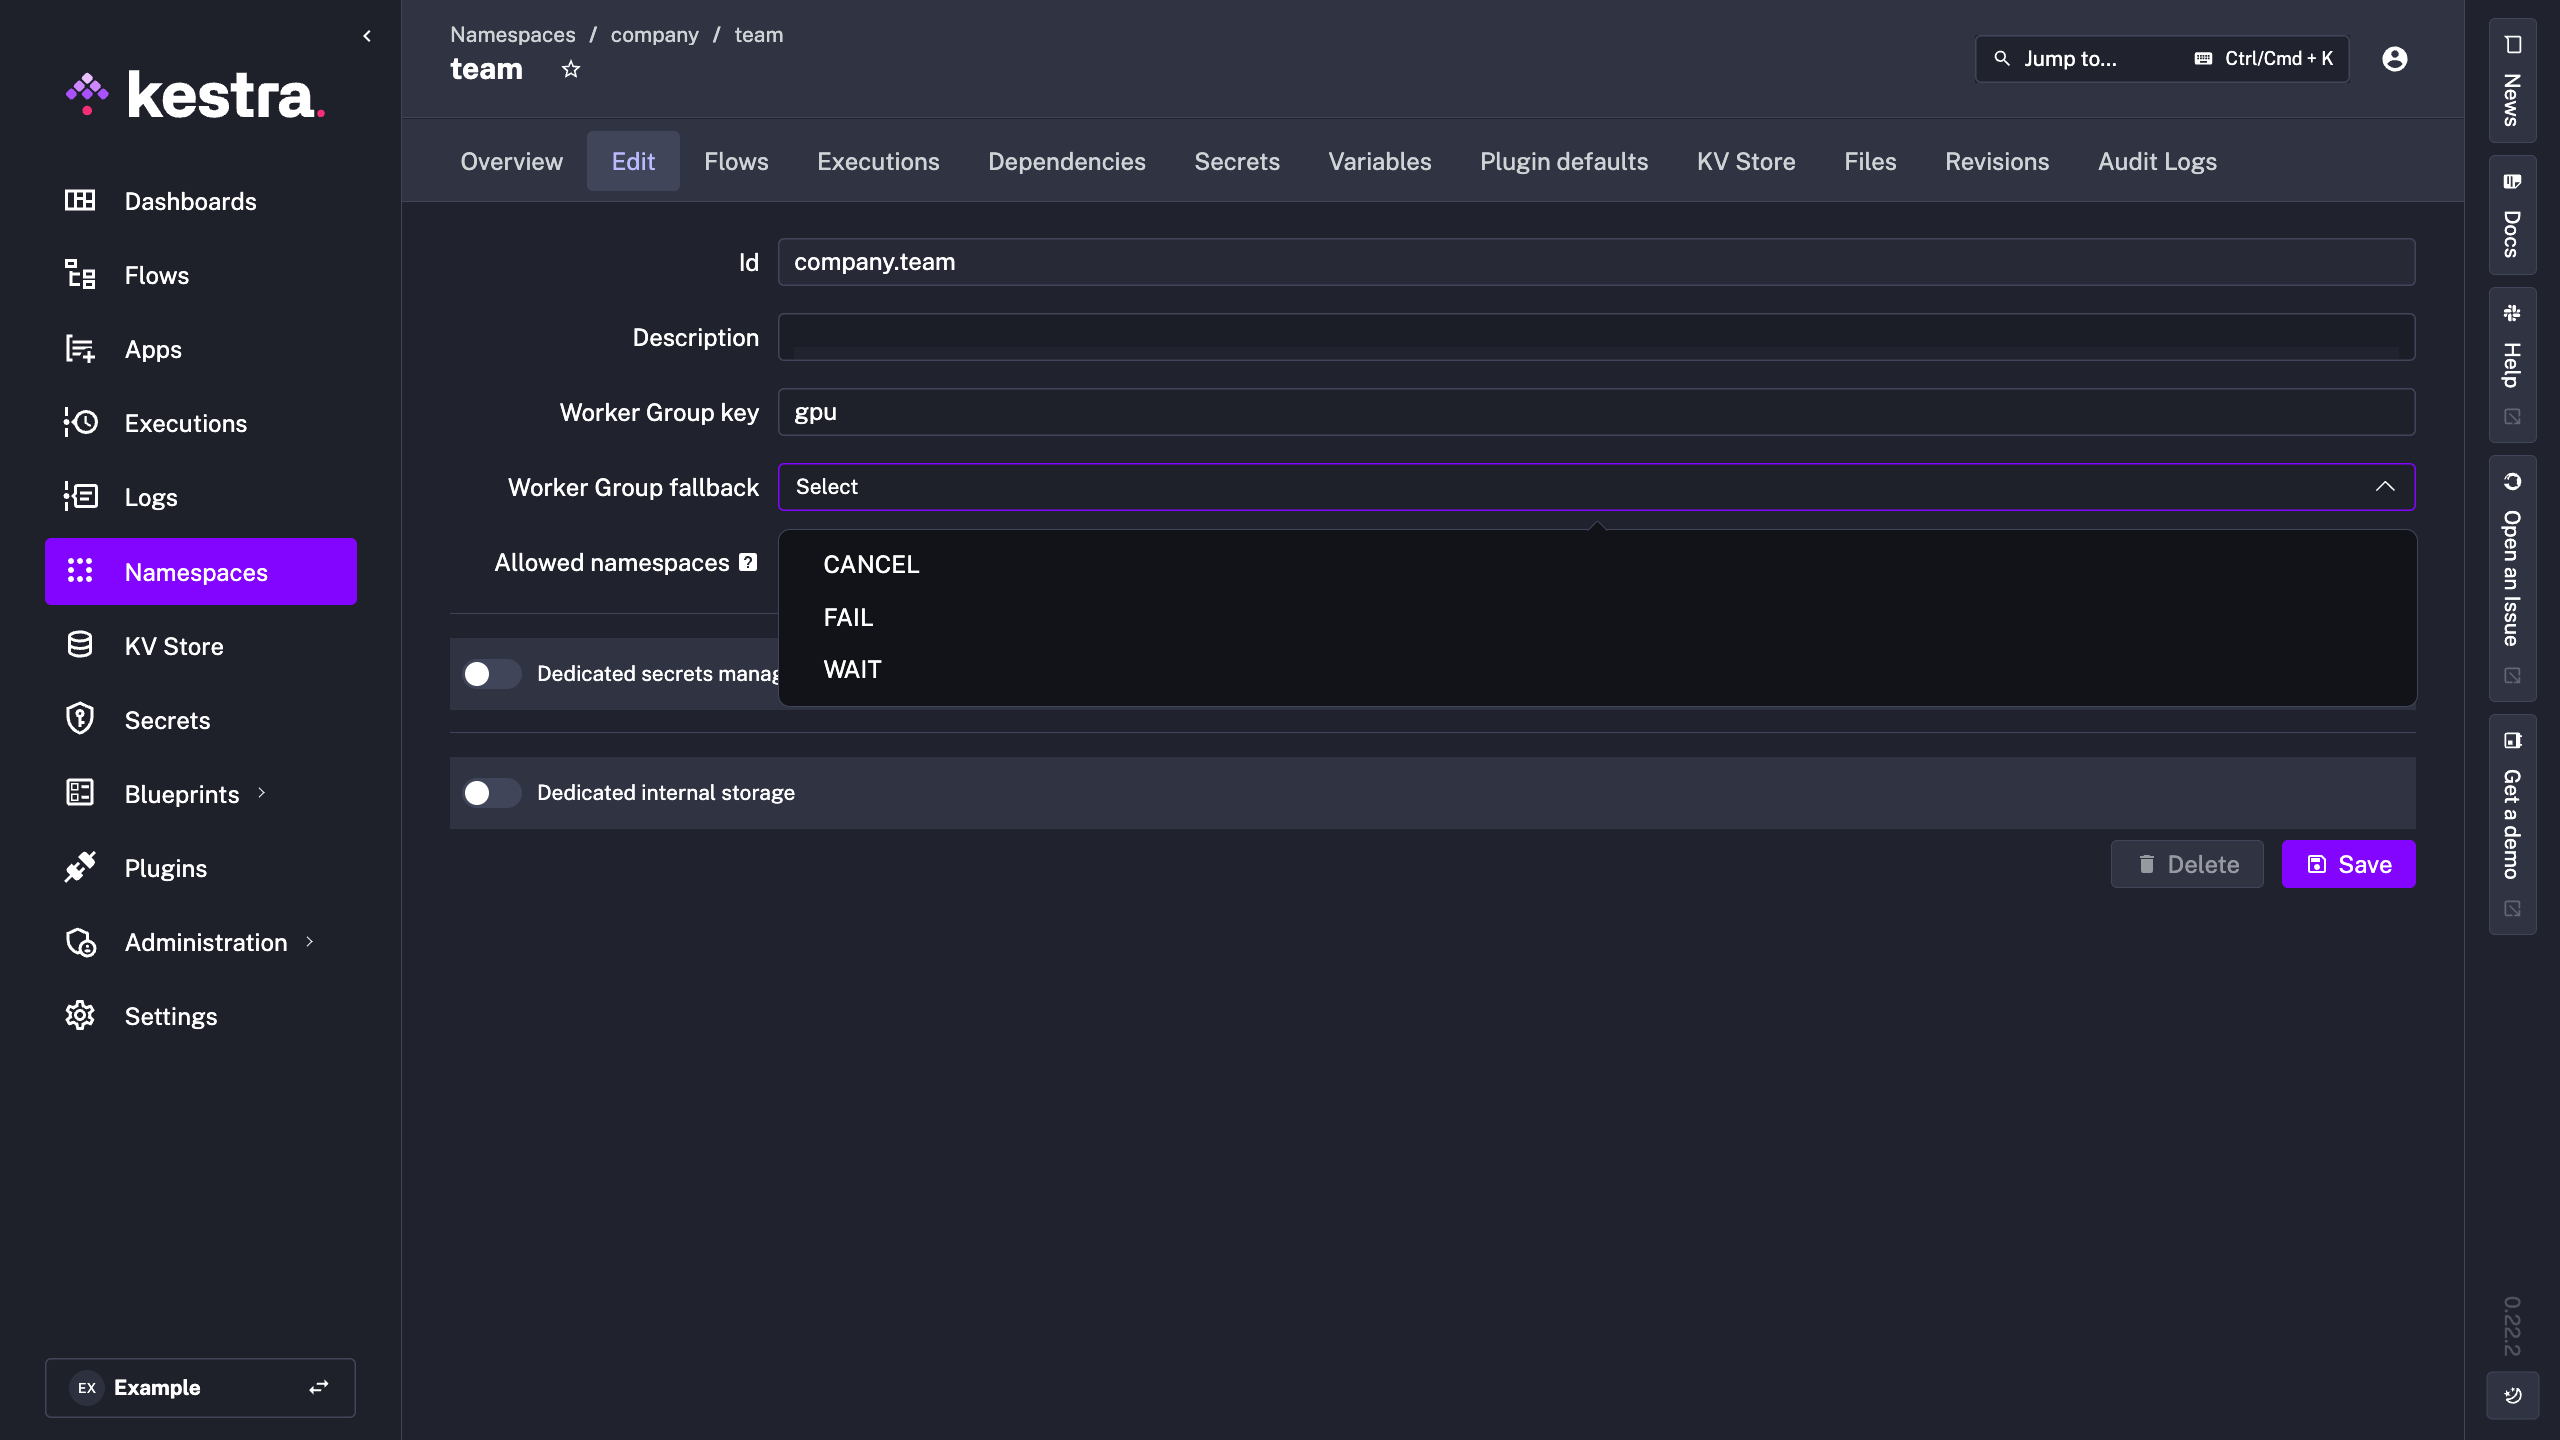Open the KV Store from the sidebar
Viewport: 2560px width, 1440px height.
point(173,645)
